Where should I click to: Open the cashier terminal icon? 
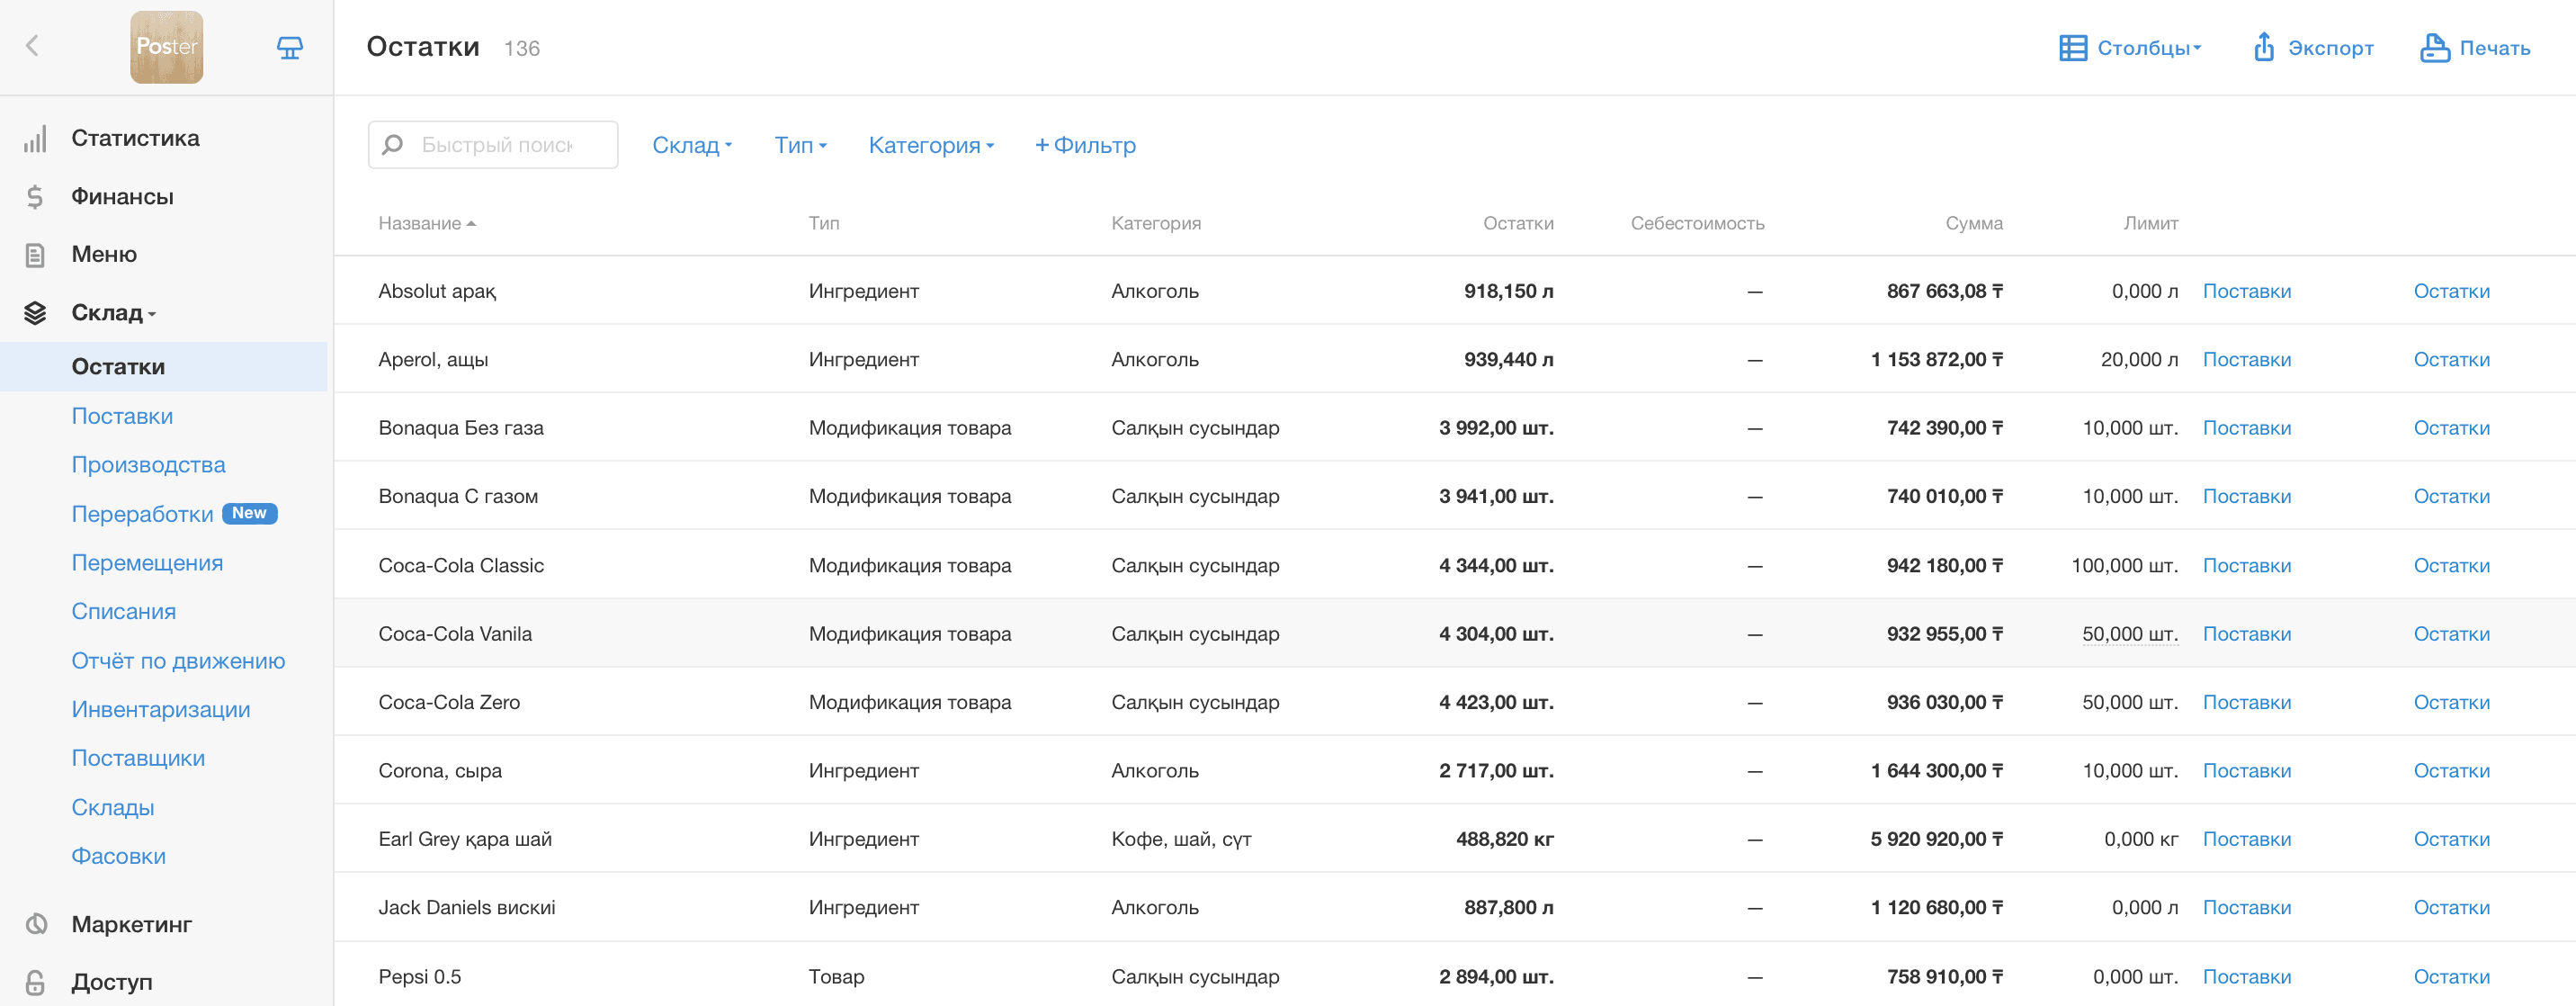point(290,47)
